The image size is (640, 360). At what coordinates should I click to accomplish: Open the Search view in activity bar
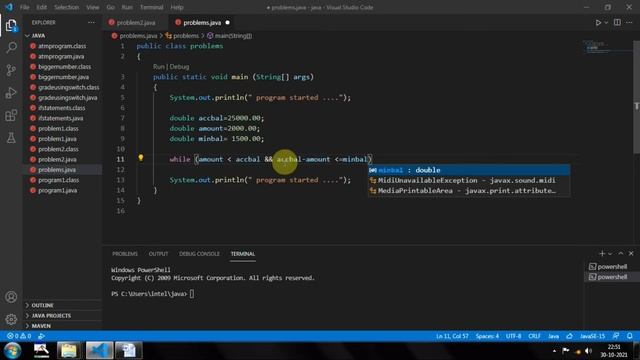pos(11,48)
